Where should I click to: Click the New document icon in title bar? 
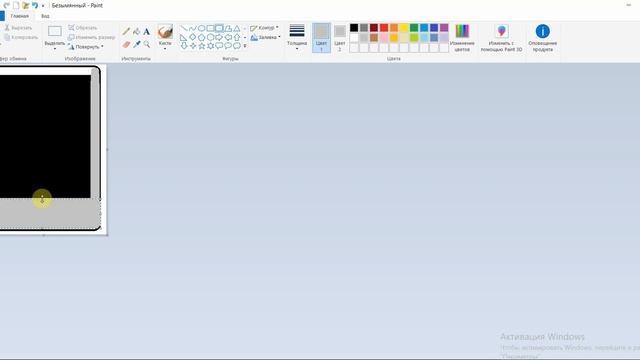point(16,5)
